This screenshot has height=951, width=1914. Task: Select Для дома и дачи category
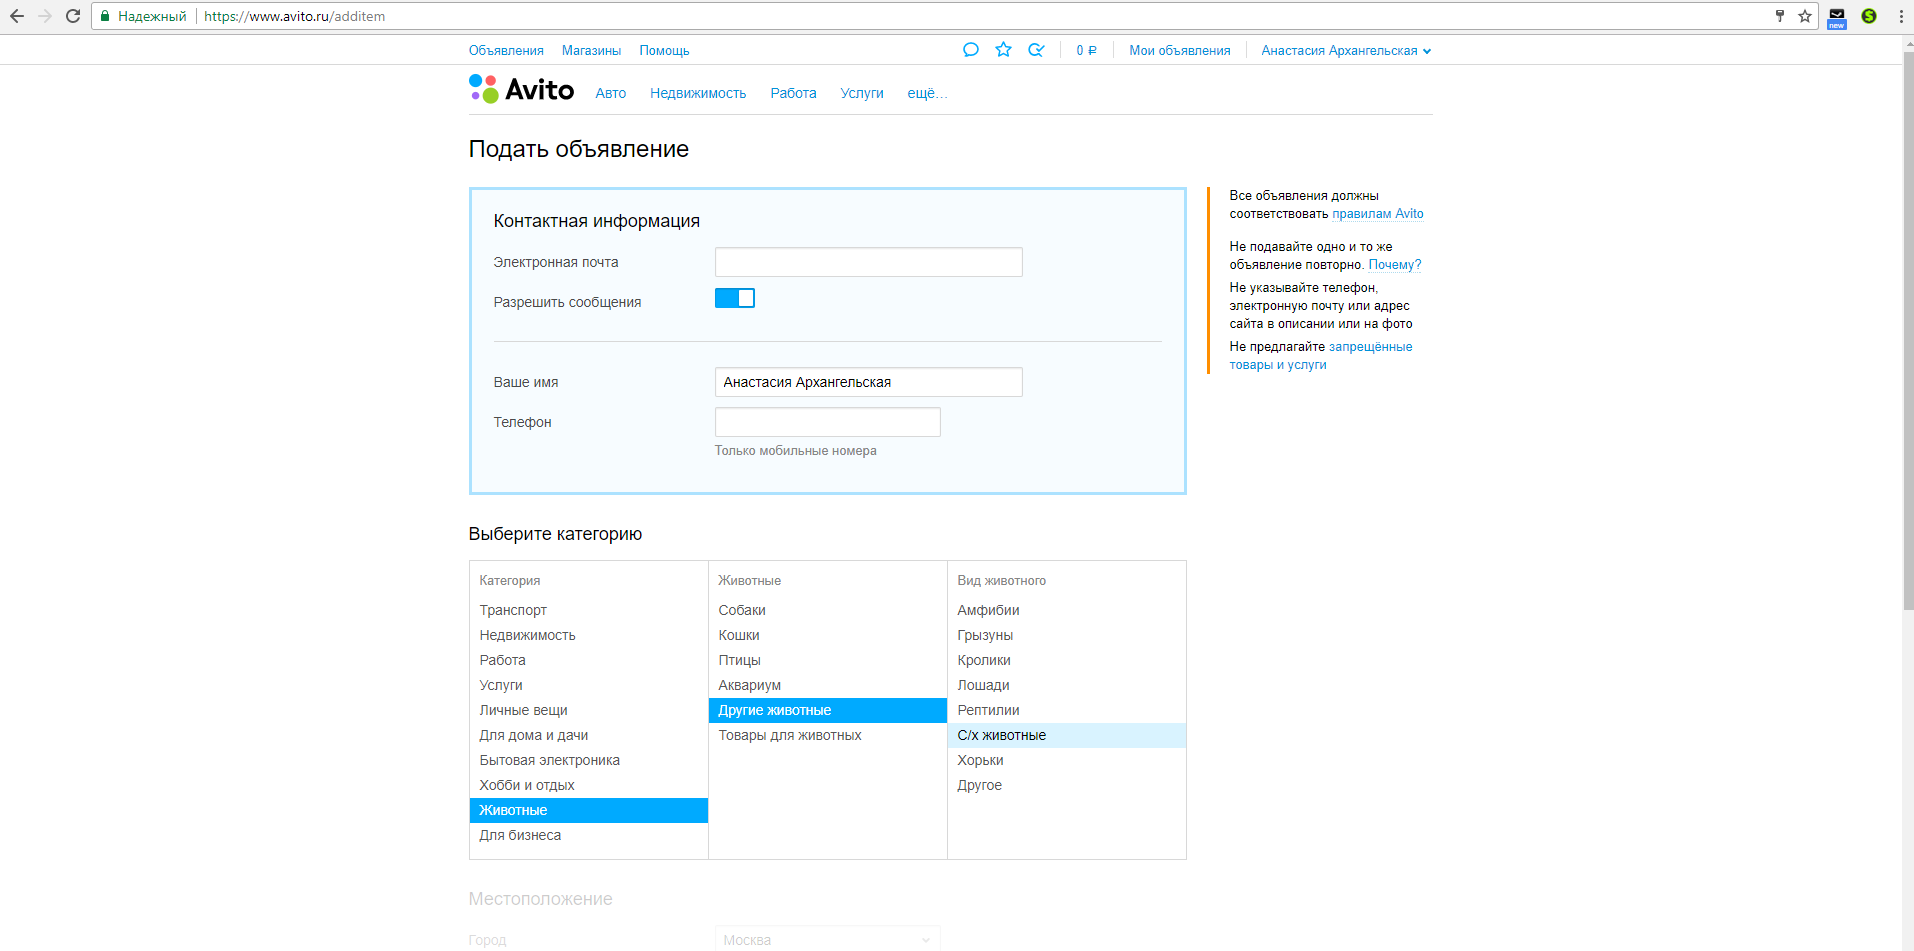589,735
